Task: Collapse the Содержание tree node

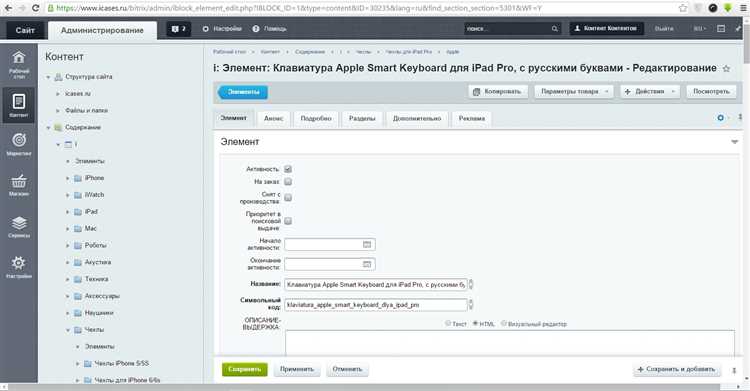Action: [48, 127]
